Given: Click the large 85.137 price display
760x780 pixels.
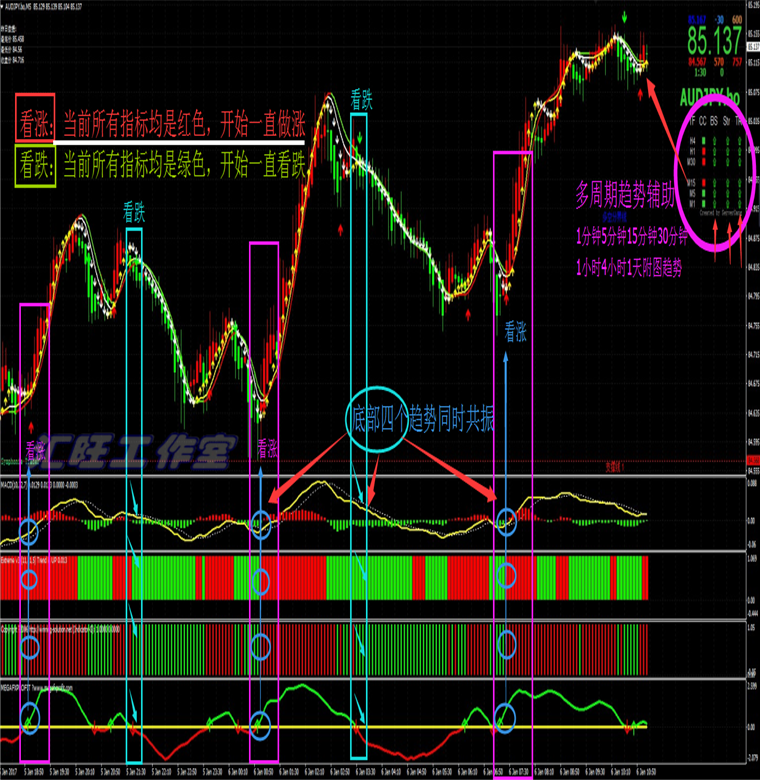Looking at the screenshot, I should point(714,41).
